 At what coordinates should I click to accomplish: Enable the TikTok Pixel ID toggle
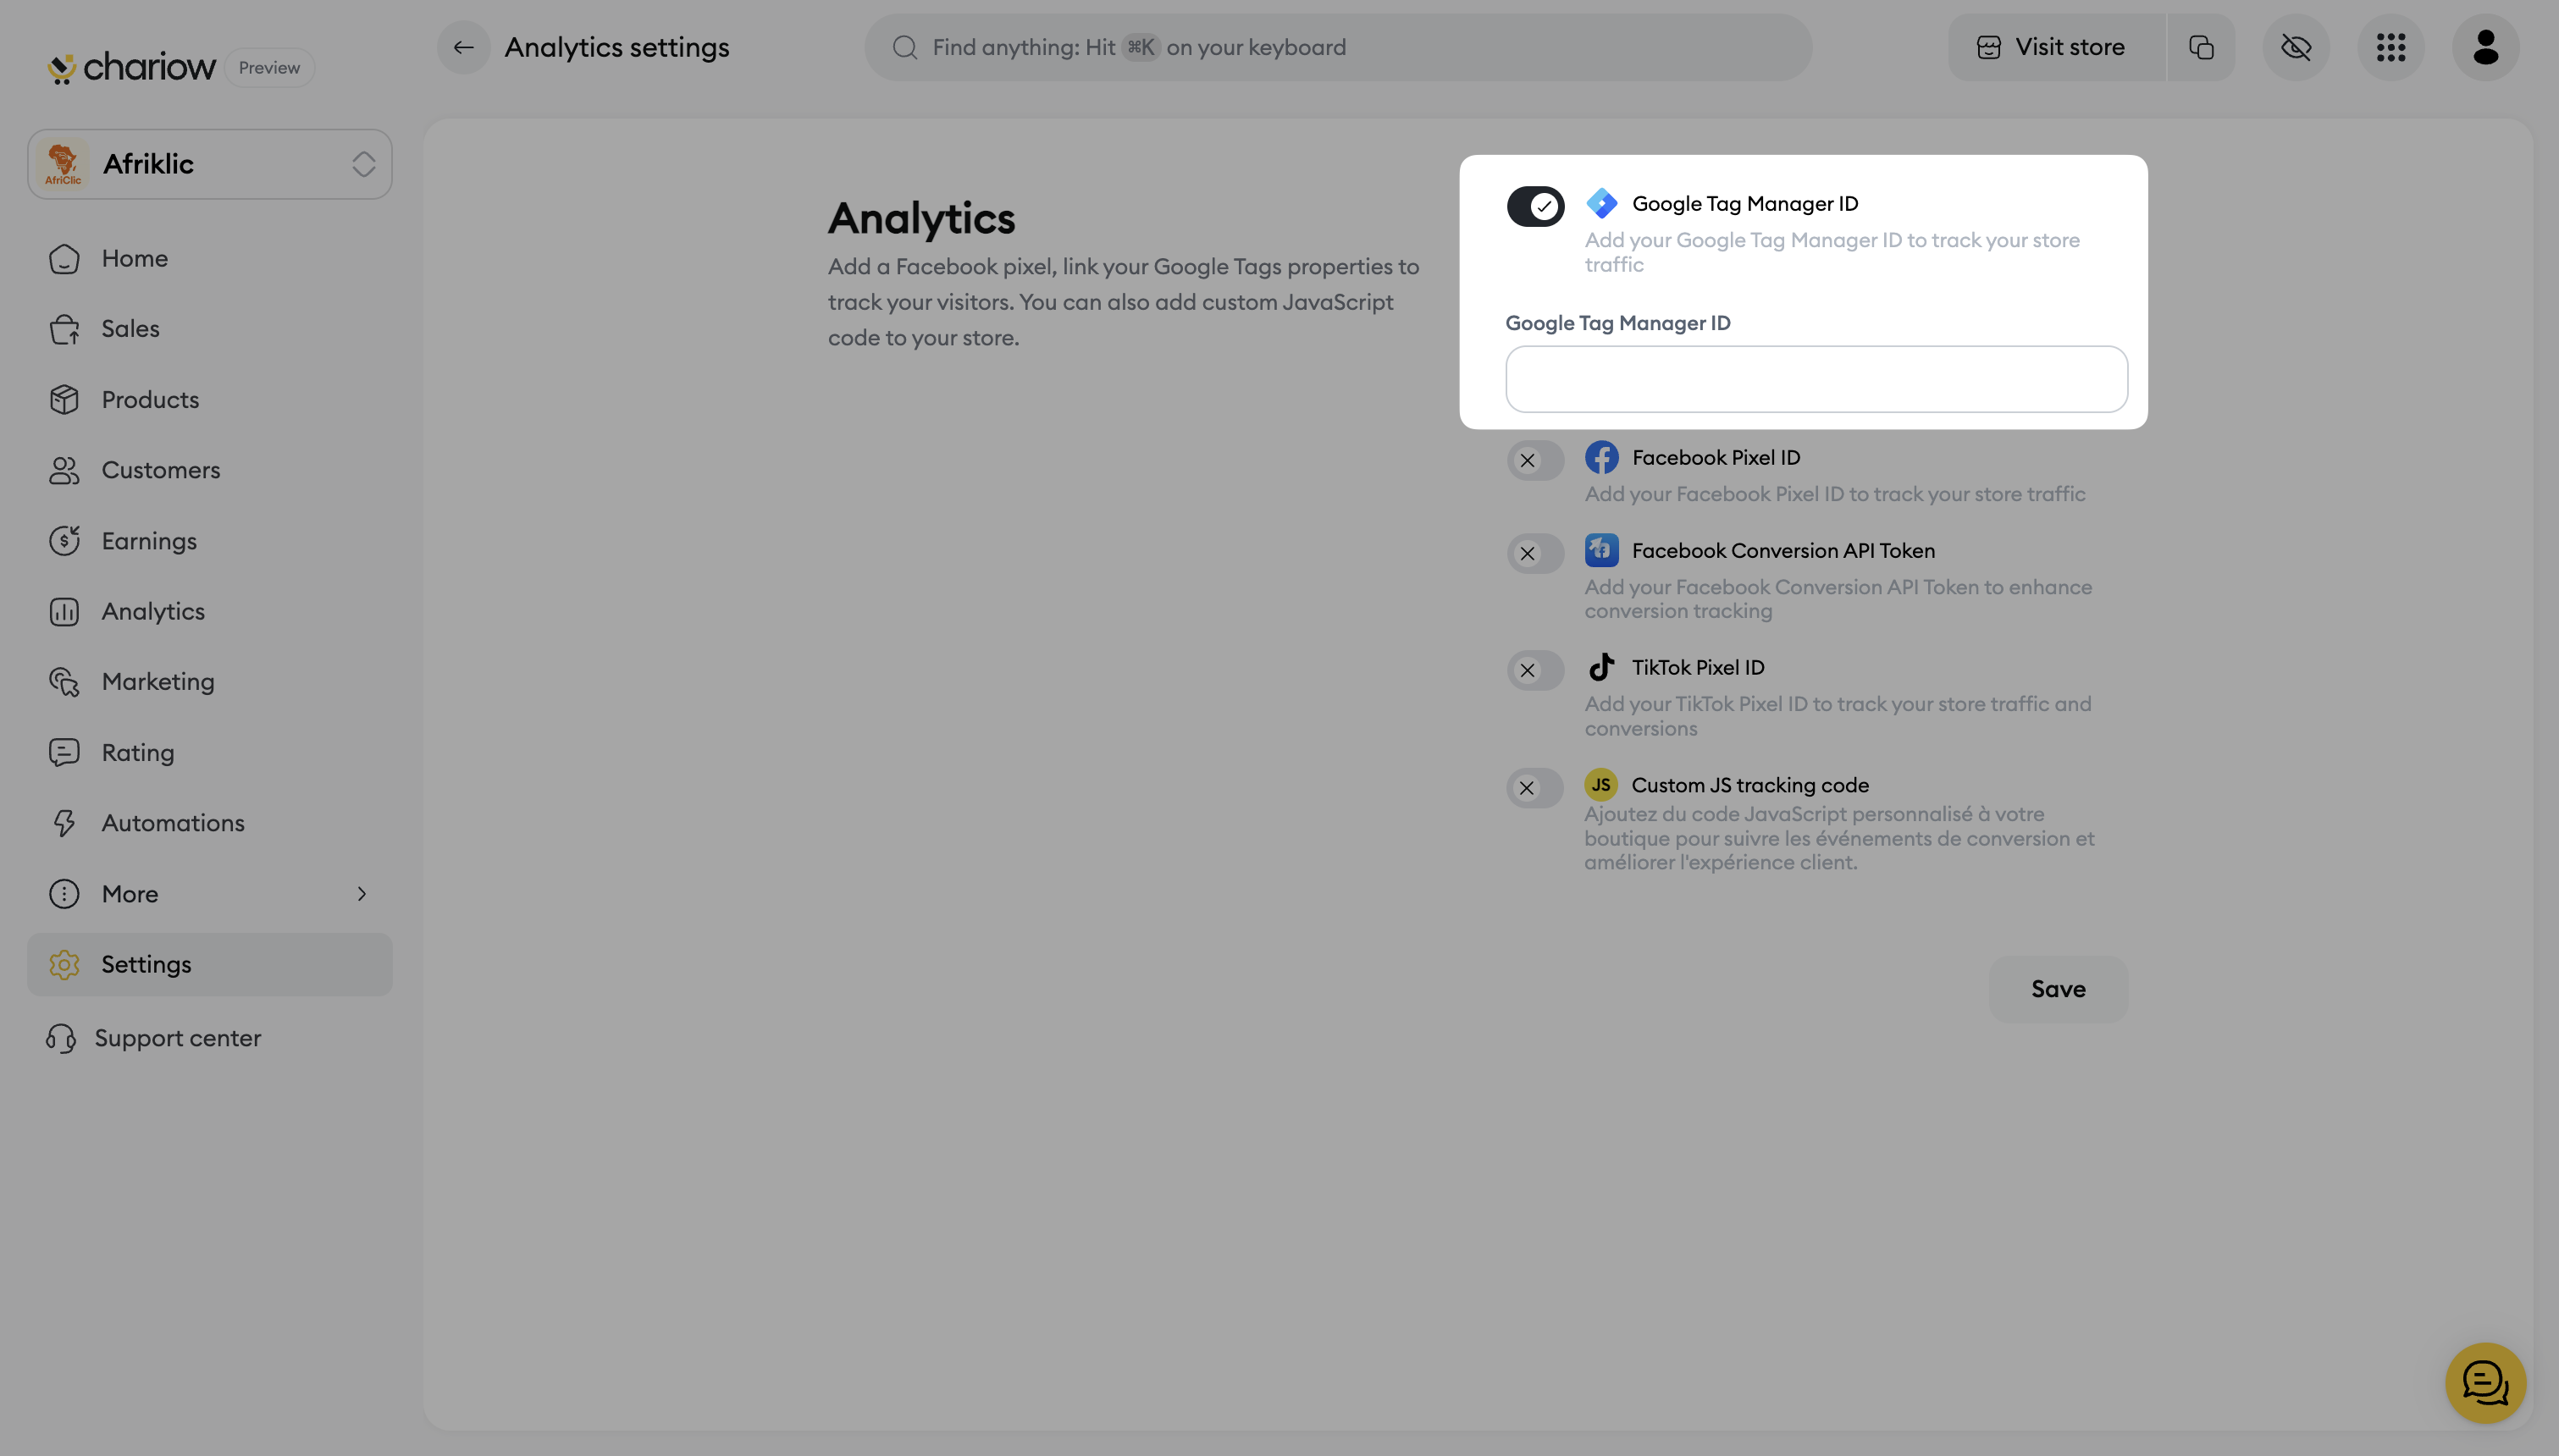[x=1535, y=670]
